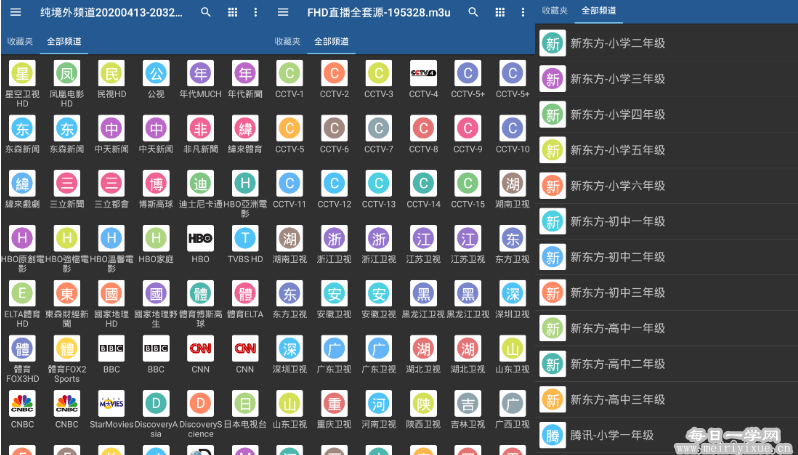Open the 重庆卫视 channel
The height and width of the screenshot is (455, 798).
pyautogui.click(x=334, y=409)
